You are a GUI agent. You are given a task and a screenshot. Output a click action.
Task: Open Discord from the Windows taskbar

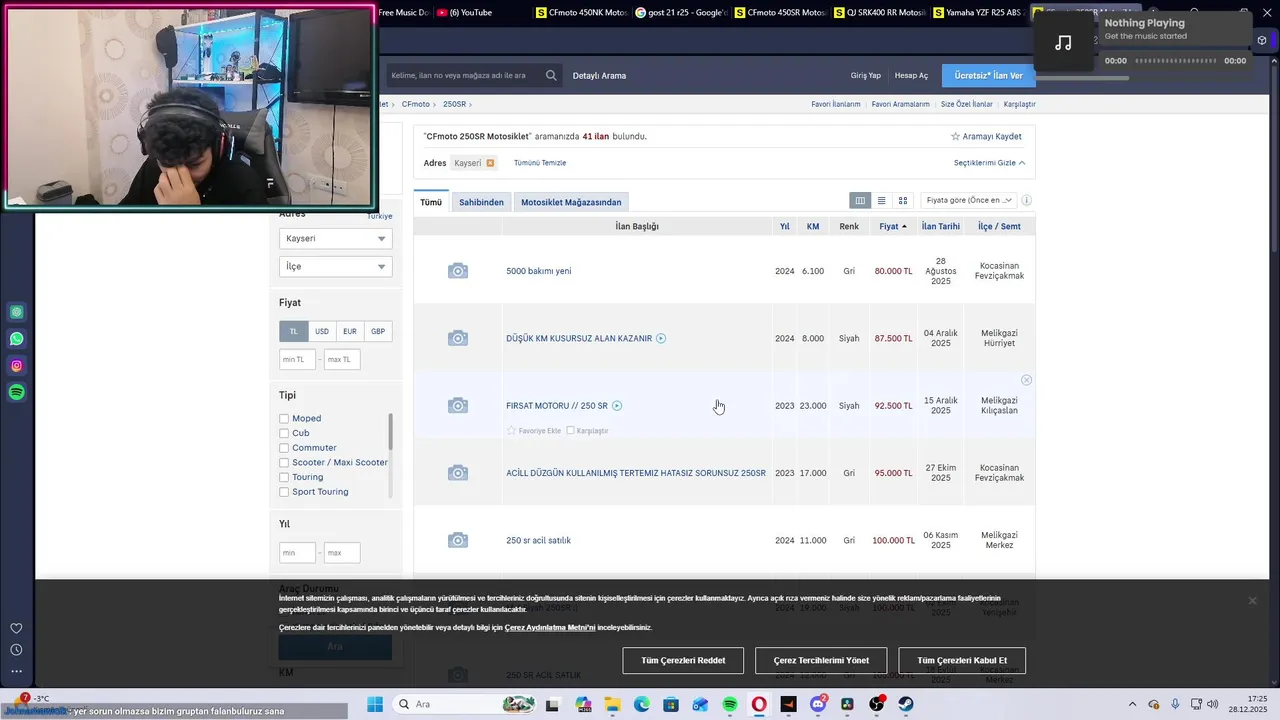pyautogui.click(x=818, y=704)
